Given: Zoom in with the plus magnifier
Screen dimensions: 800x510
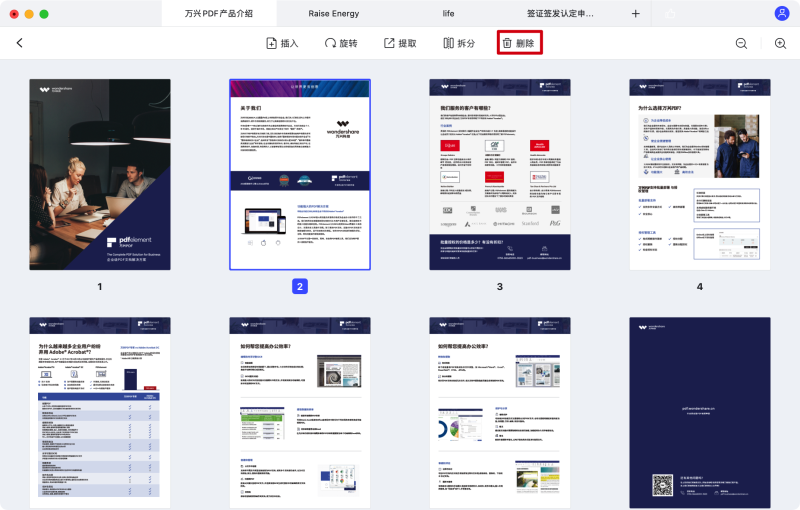Looking at the screenshot, I should click(780, 44).
